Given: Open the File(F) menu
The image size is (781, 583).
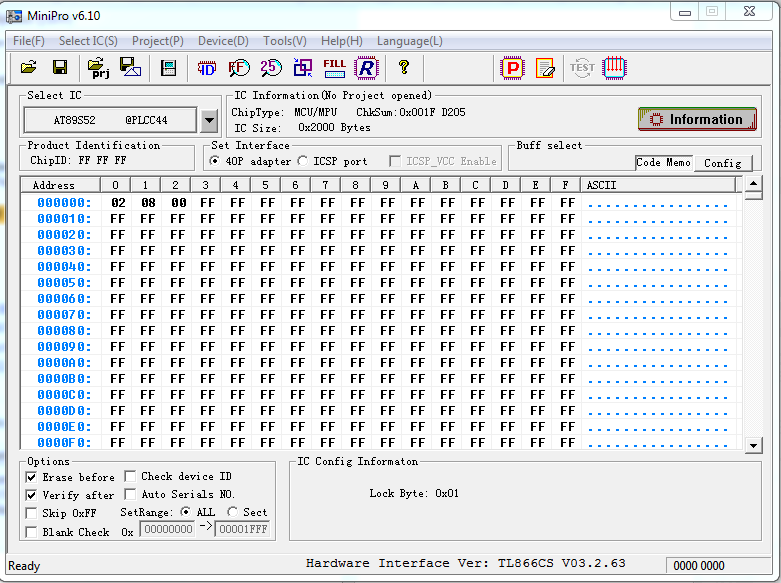Looking at the screenshot, I should [28, 41].
